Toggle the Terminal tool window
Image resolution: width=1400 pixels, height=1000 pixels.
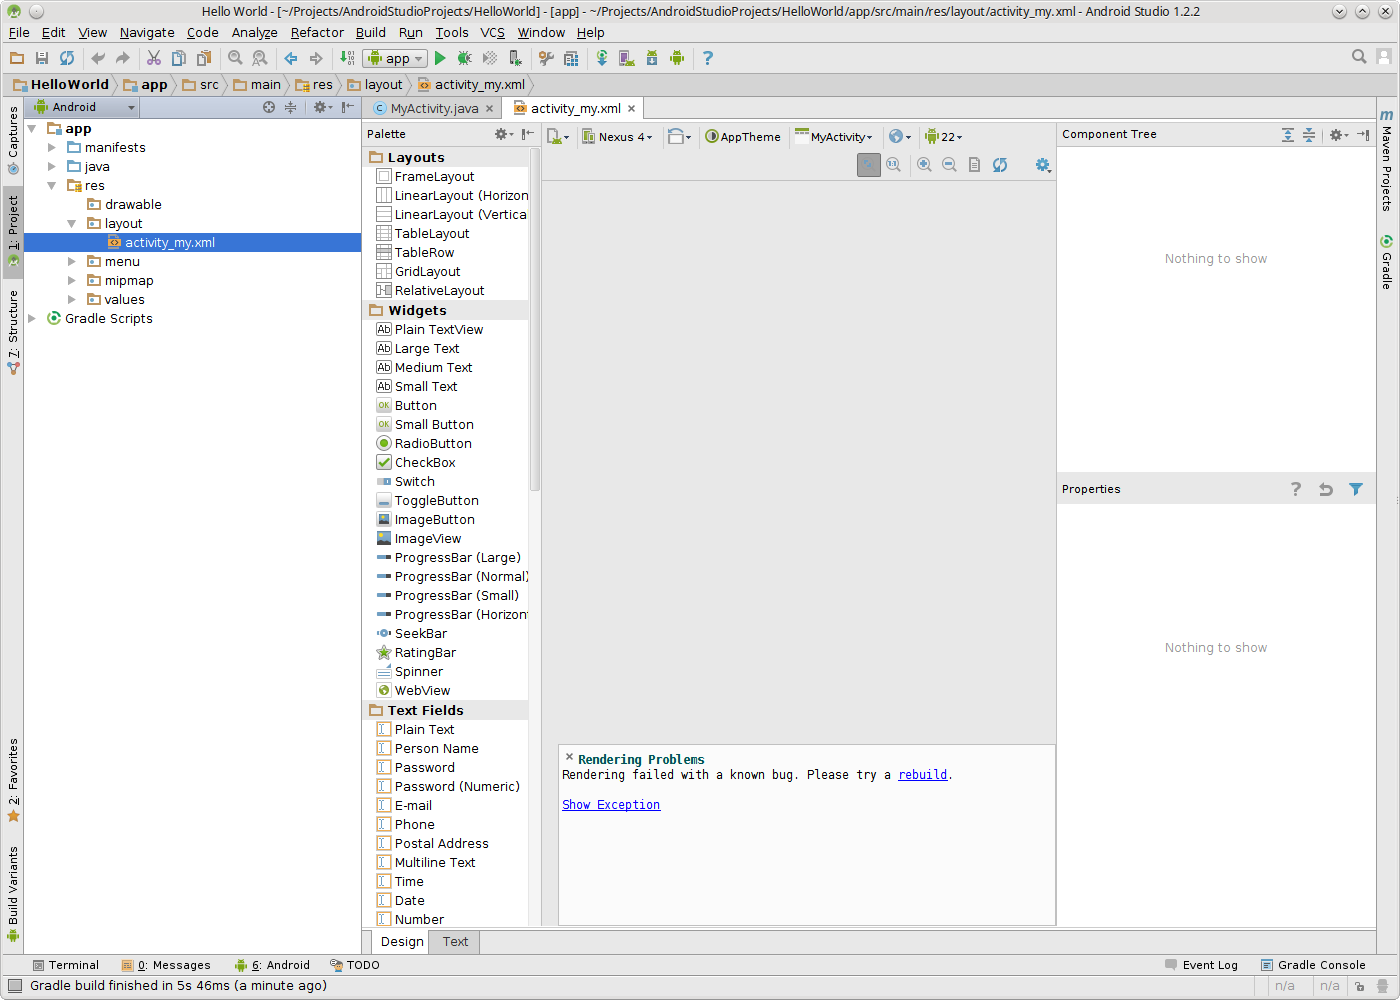[x=66, y=965]
